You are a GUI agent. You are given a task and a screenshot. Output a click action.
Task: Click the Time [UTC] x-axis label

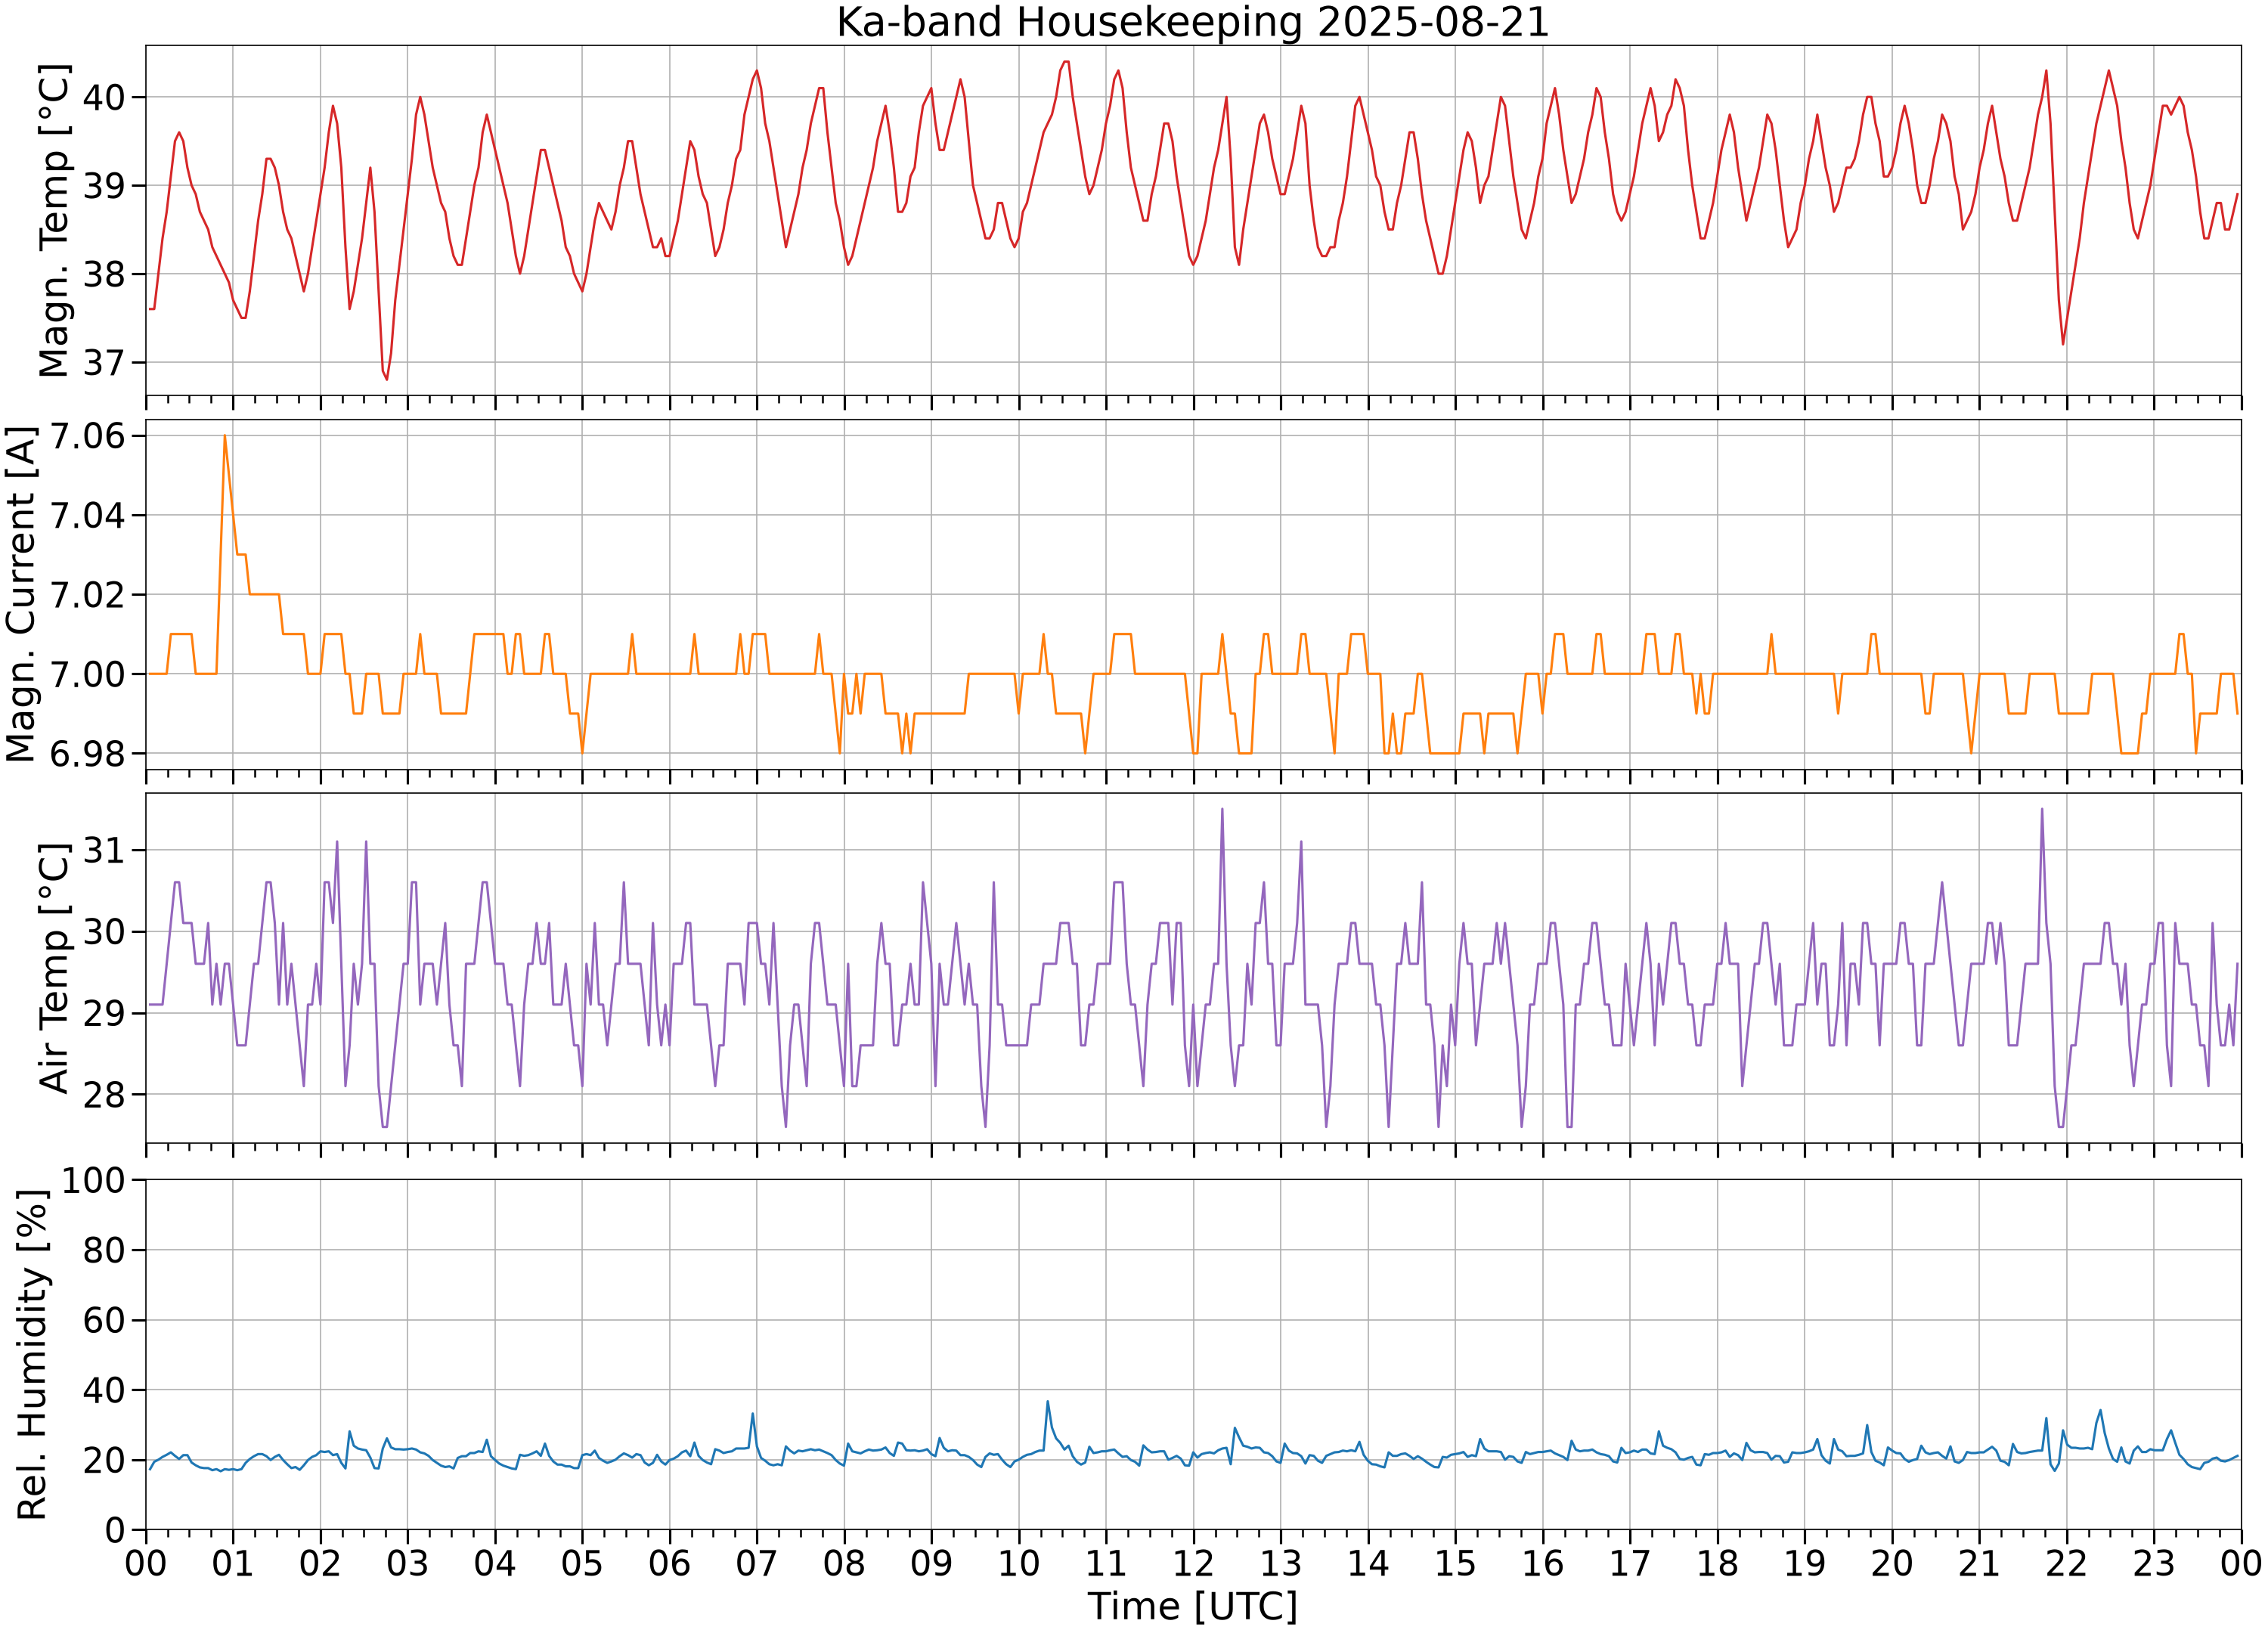pyautogui.click(x=1192, y=1606)
